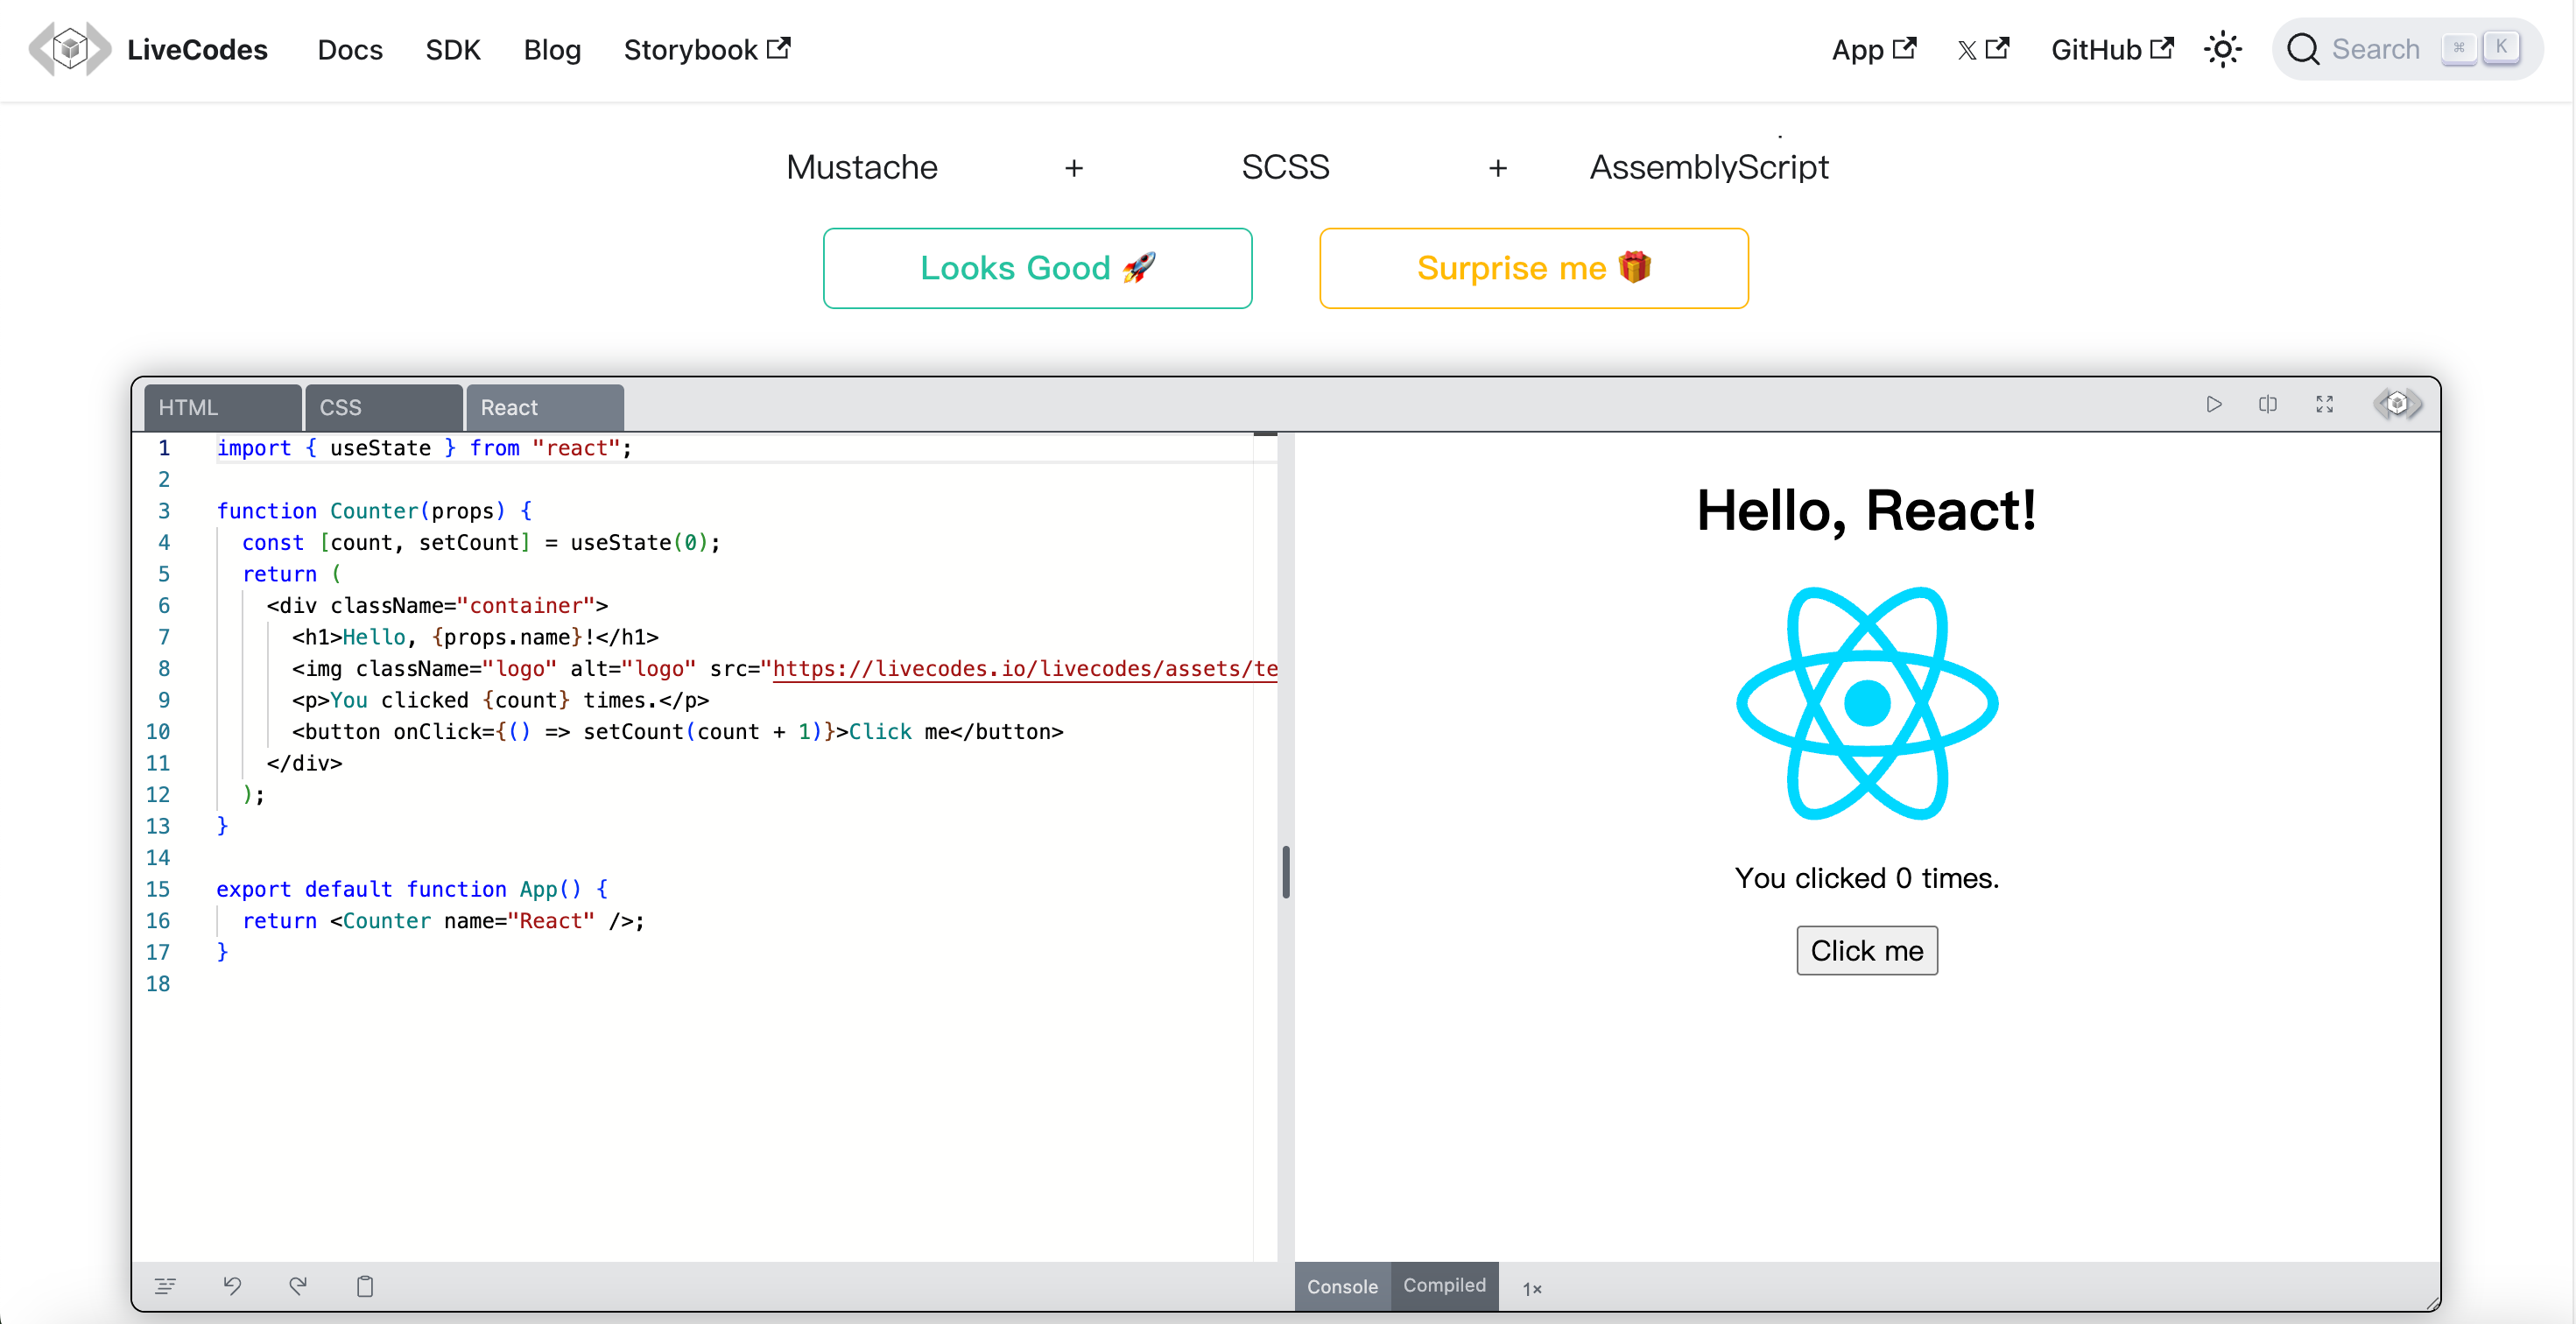This screenshot has width=2576, height=1324.
Task: Click the copy to clipboard icon
Action: point(365,1286)
